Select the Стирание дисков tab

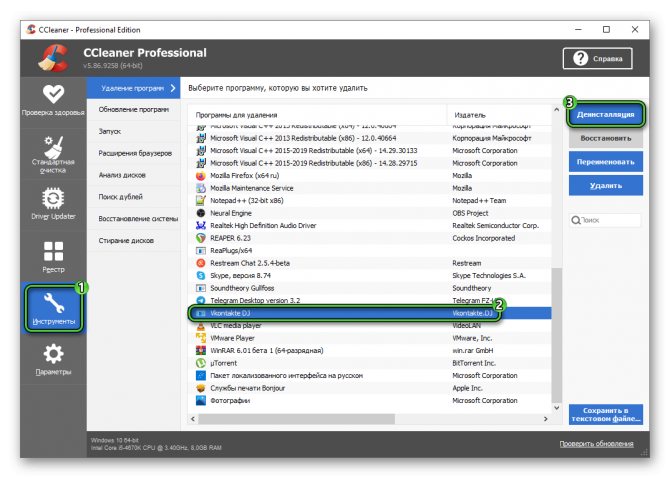click(133, 240)
